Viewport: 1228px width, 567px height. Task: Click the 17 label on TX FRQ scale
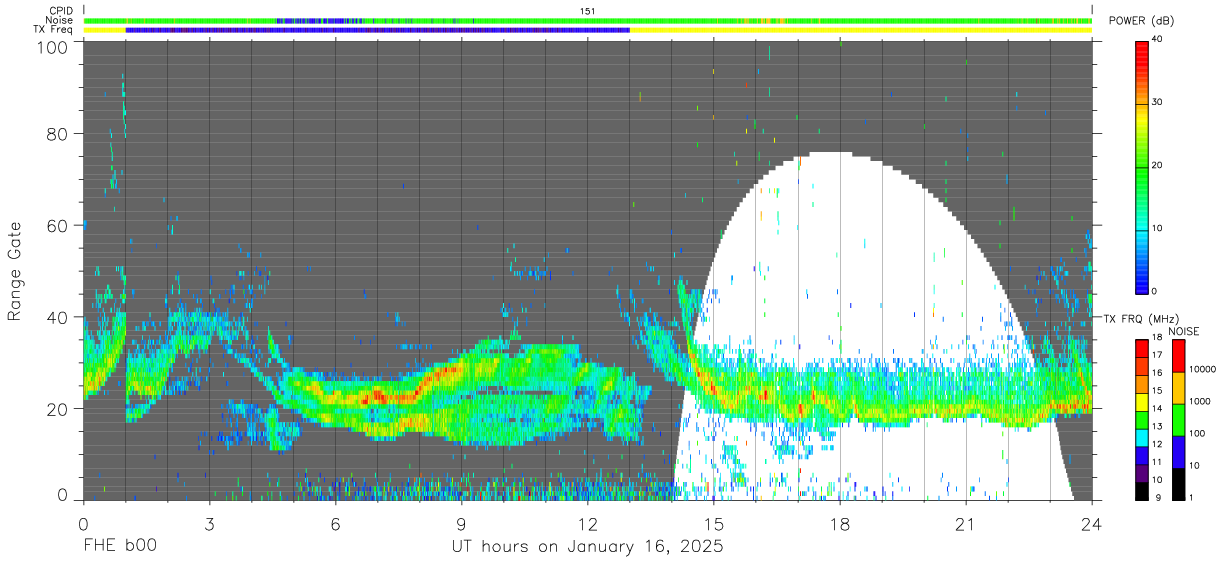coord(1157,355)
